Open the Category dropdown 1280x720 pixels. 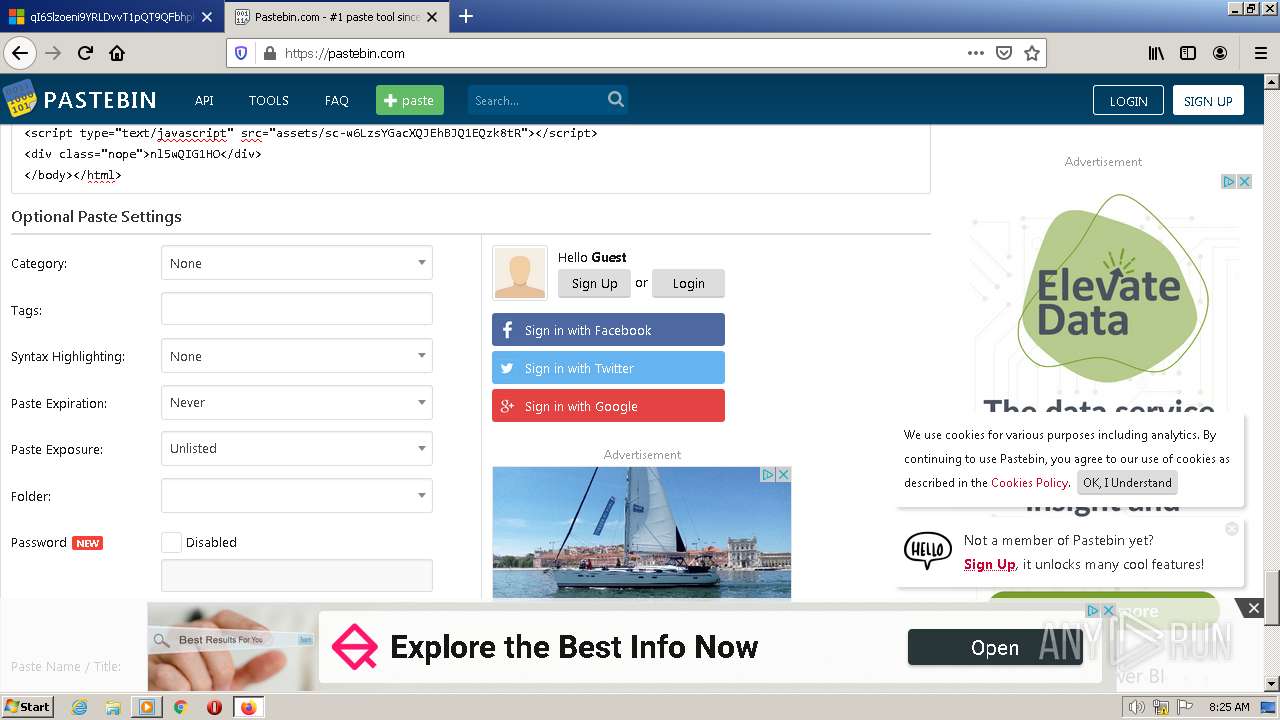297,263
